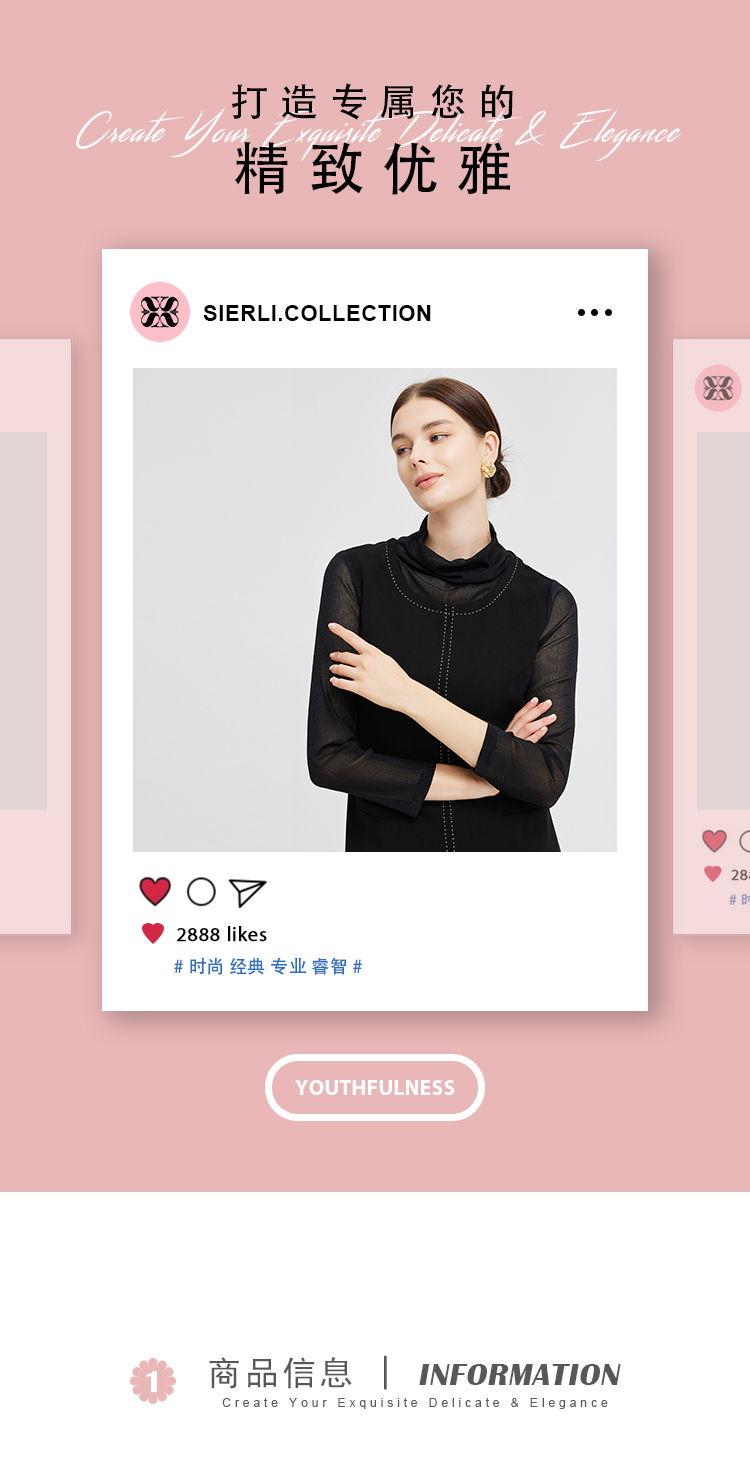Screen dimensions: 750x1461
Task: Click the comment circle icon
Action: [x=201, y=892]
